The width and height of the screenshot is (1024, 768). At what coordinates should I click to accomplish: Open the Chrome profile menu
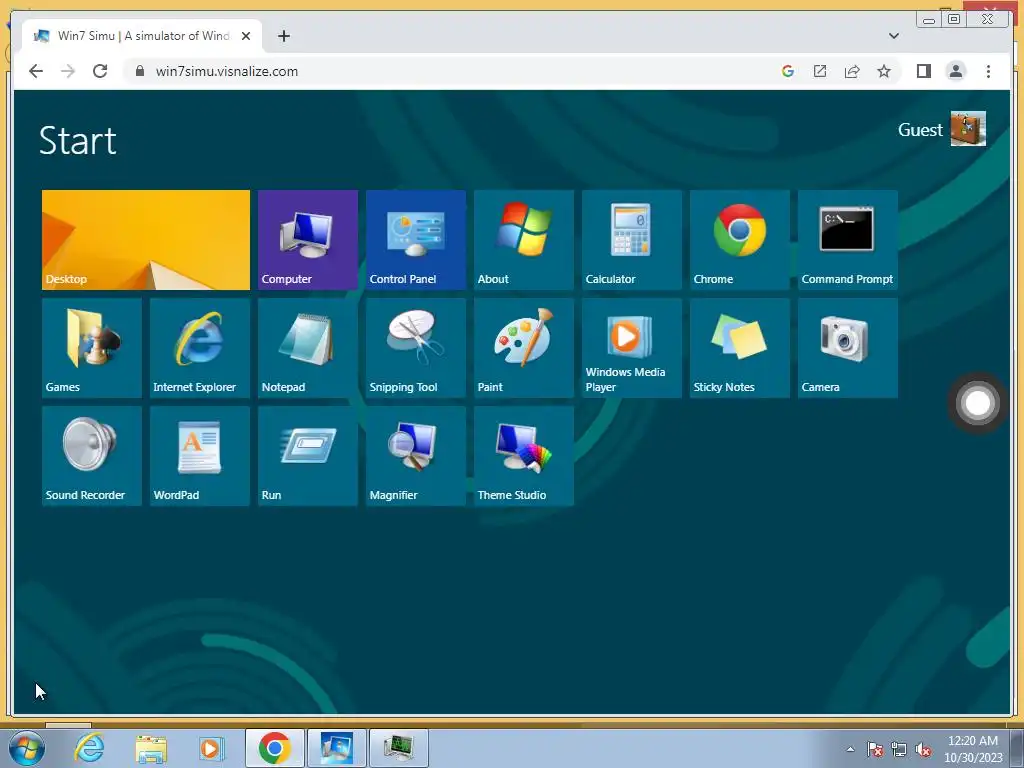pos(956,71)
